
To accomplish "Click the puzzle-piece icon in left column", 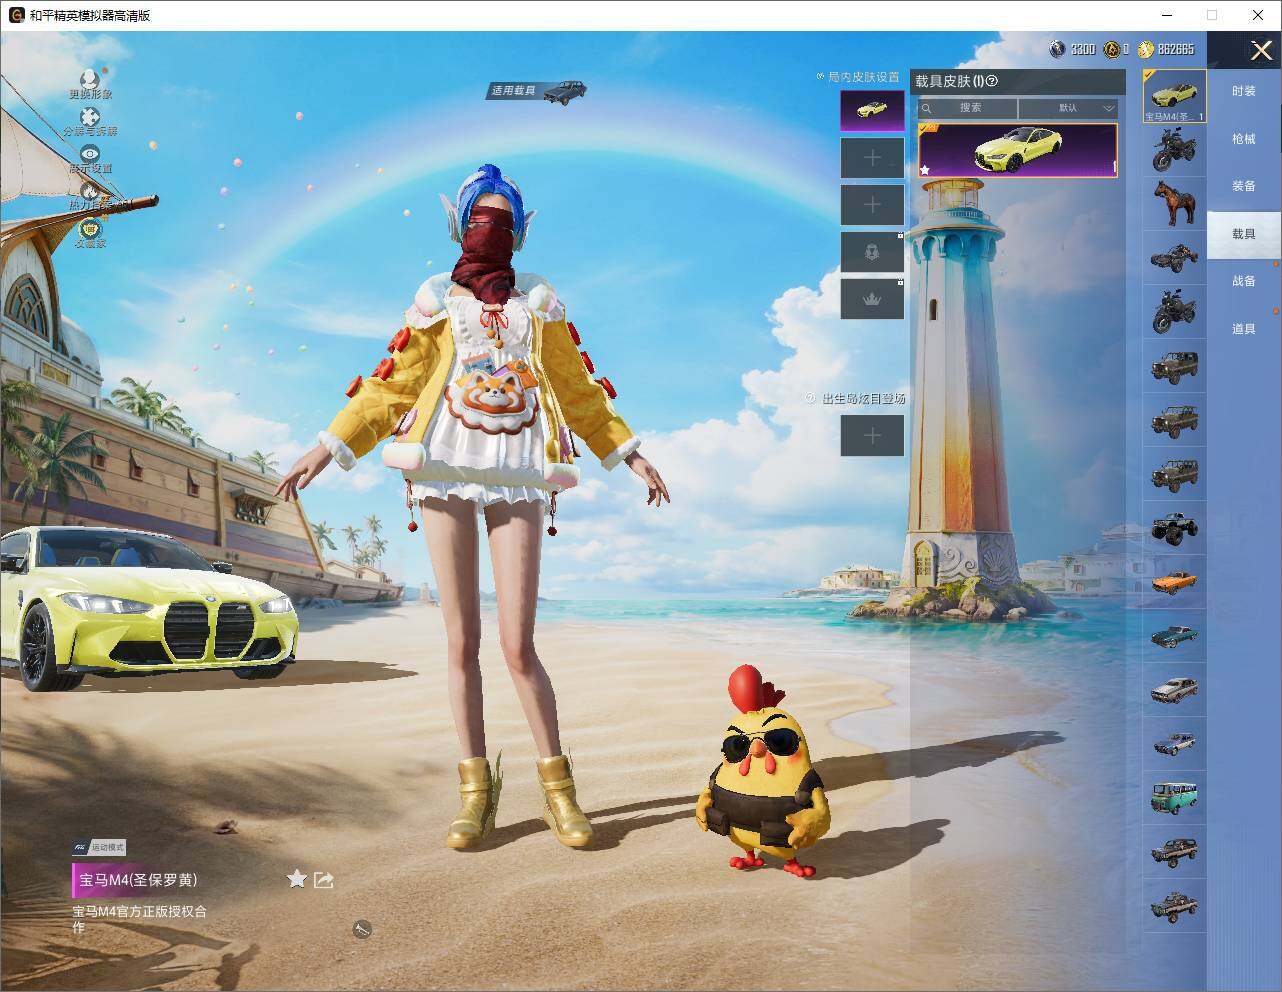I will 90,117.
